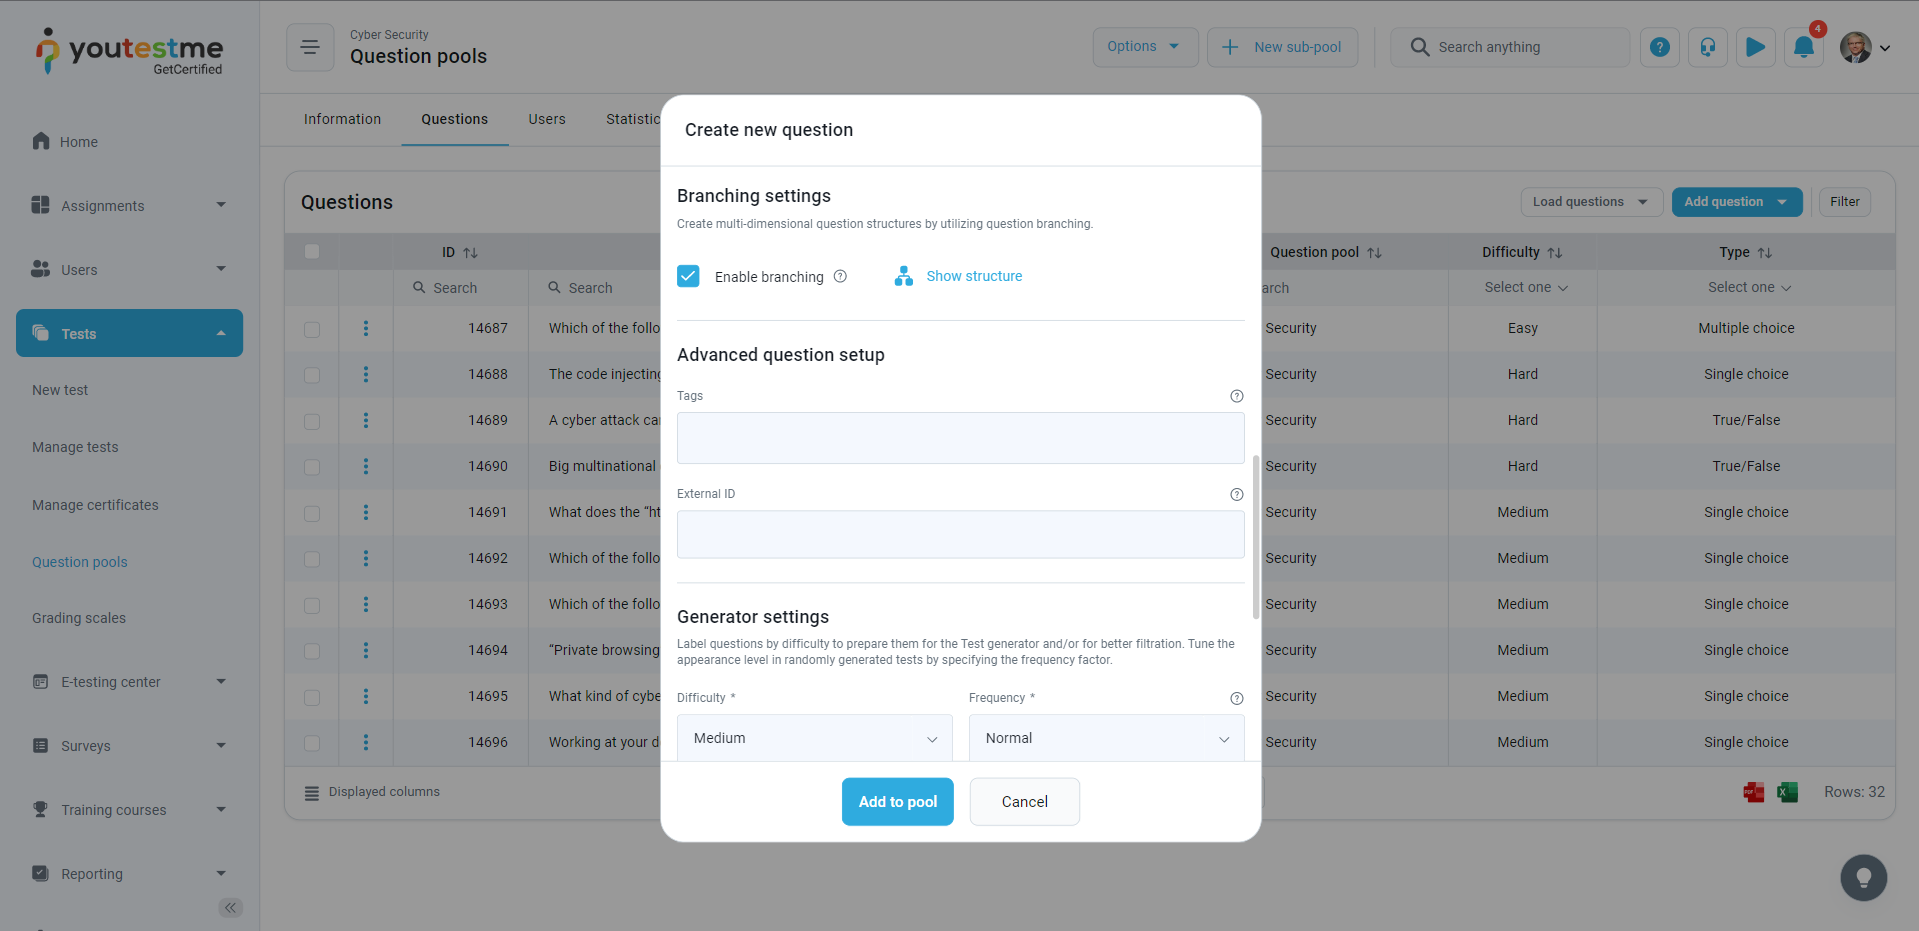Open the headset support icon

[1708, 47]
